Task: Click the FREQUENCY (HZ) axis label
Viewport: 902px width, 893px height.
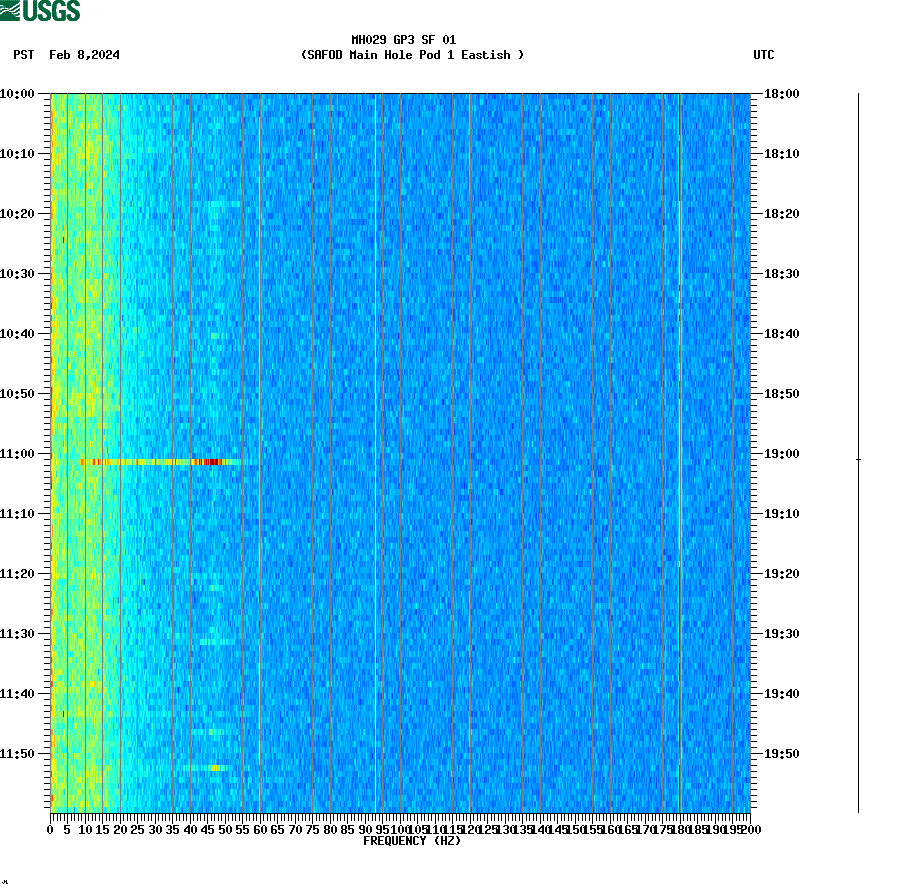Action: pyautogui.click(x=412, y=841)
